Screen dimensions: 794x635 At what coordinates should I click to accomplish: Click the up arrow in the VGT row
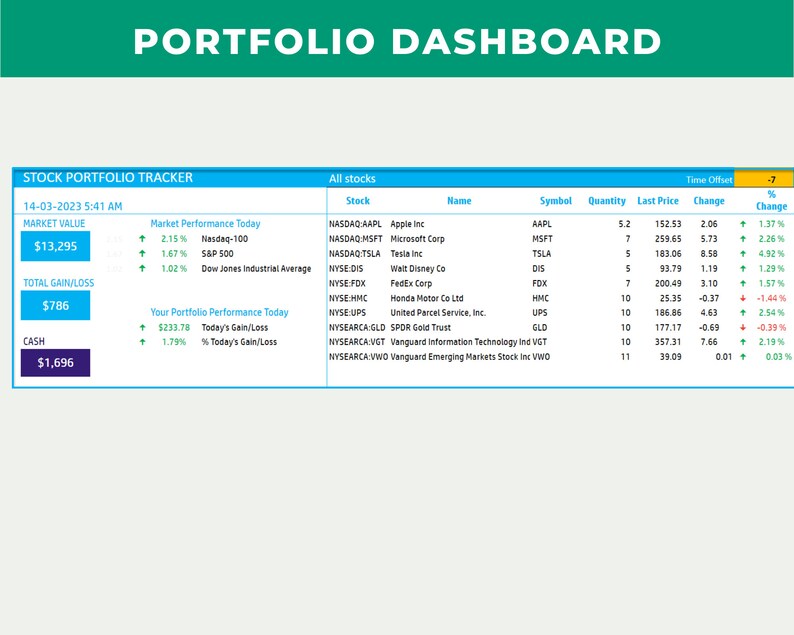[x=743, y=342]
